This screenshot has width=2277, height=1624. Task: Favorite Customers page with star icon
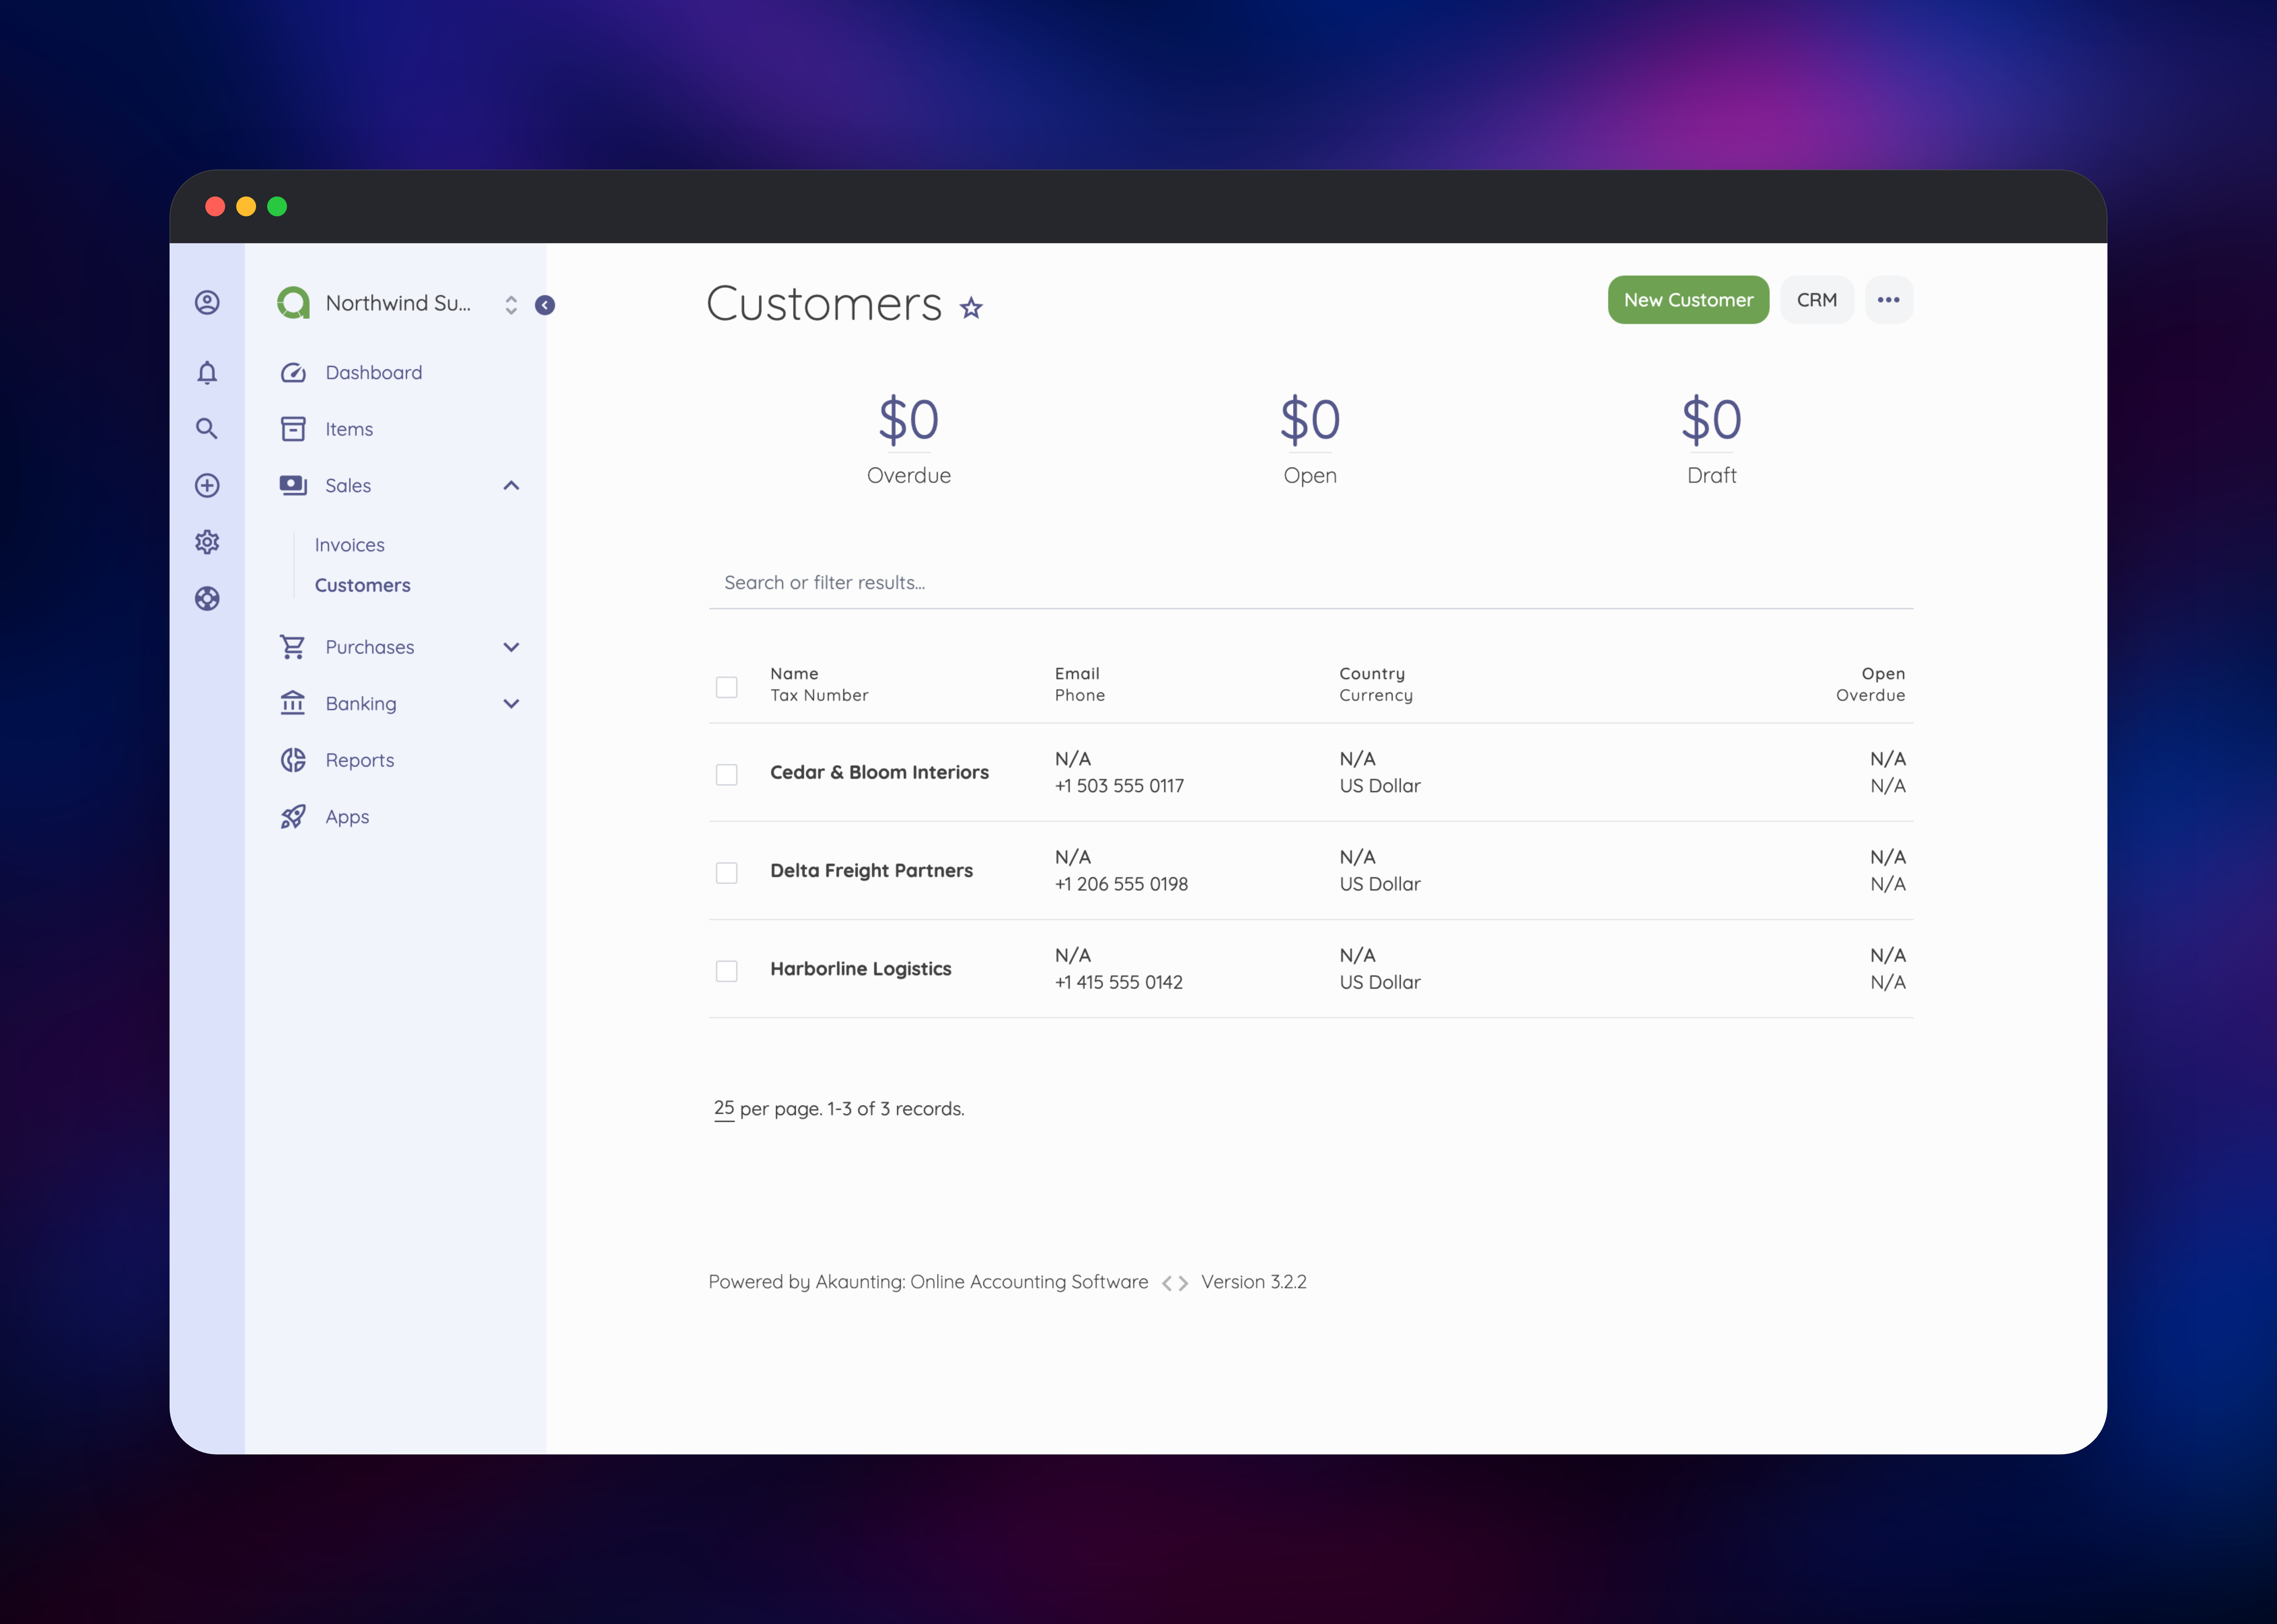click(x=971, y=308)
